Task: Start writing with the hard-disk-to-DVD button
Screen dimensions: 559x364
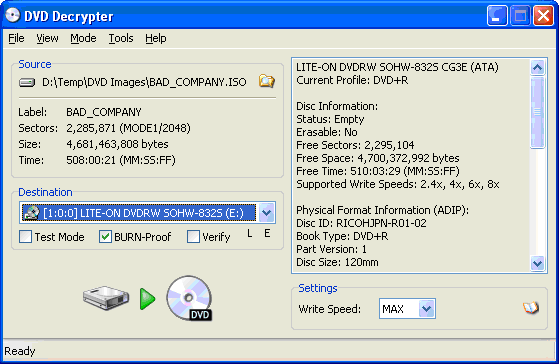Action: coord(148,298)
